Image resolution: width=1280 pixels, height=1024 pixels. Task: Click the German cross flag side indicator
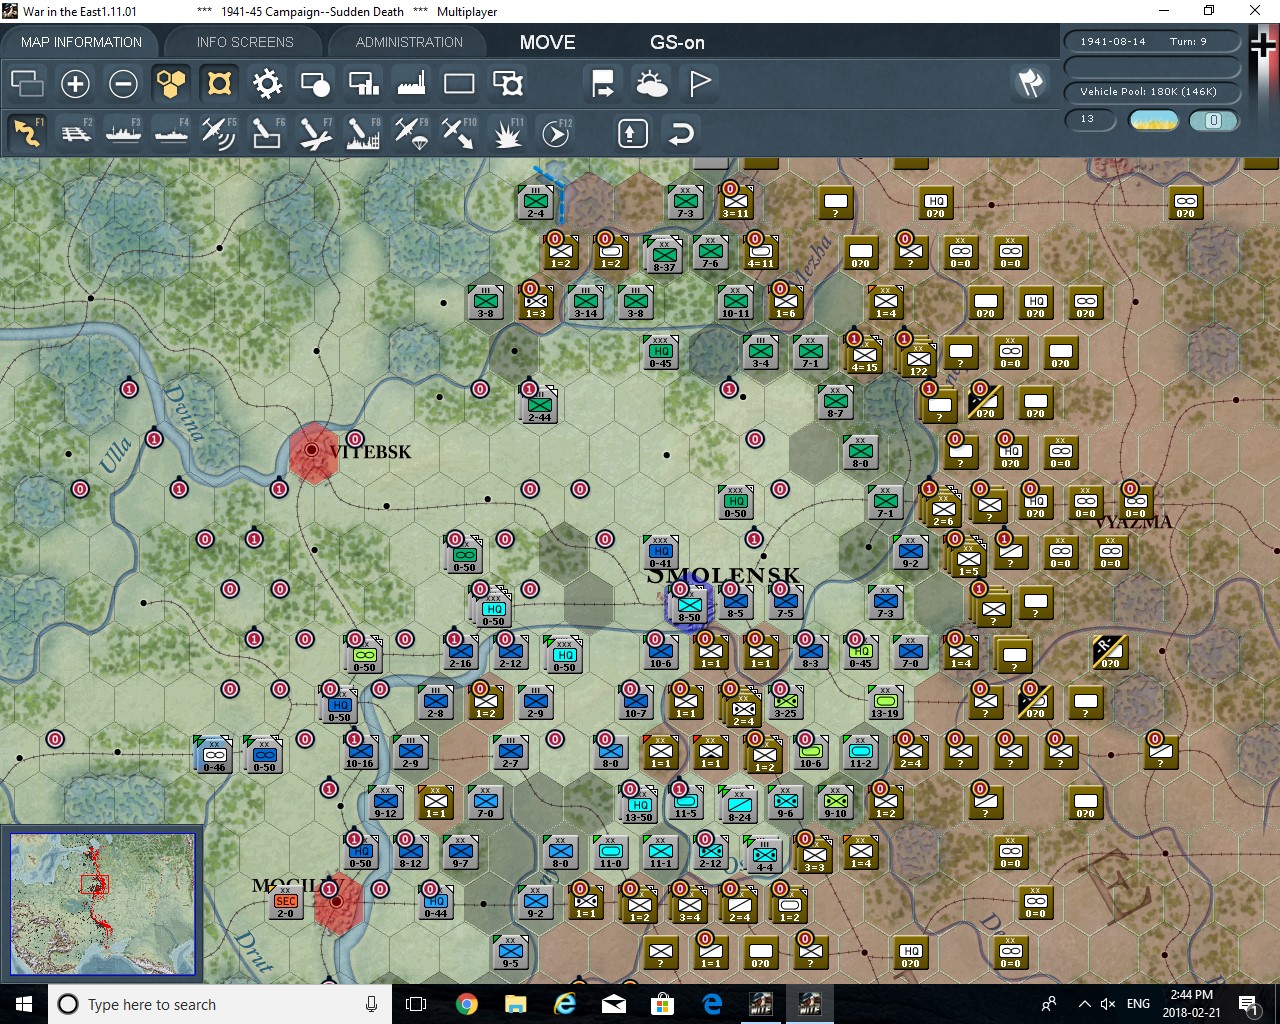tap(1264, 45)
